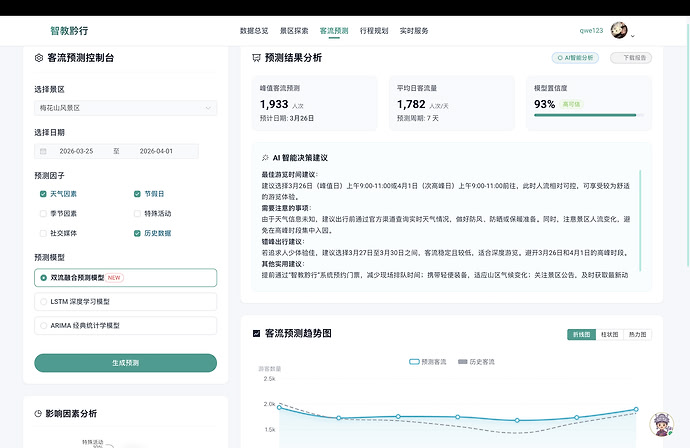The image size is (690, 448).
Task: Open the user avatar menu
Action: click(x=619, y=30)
